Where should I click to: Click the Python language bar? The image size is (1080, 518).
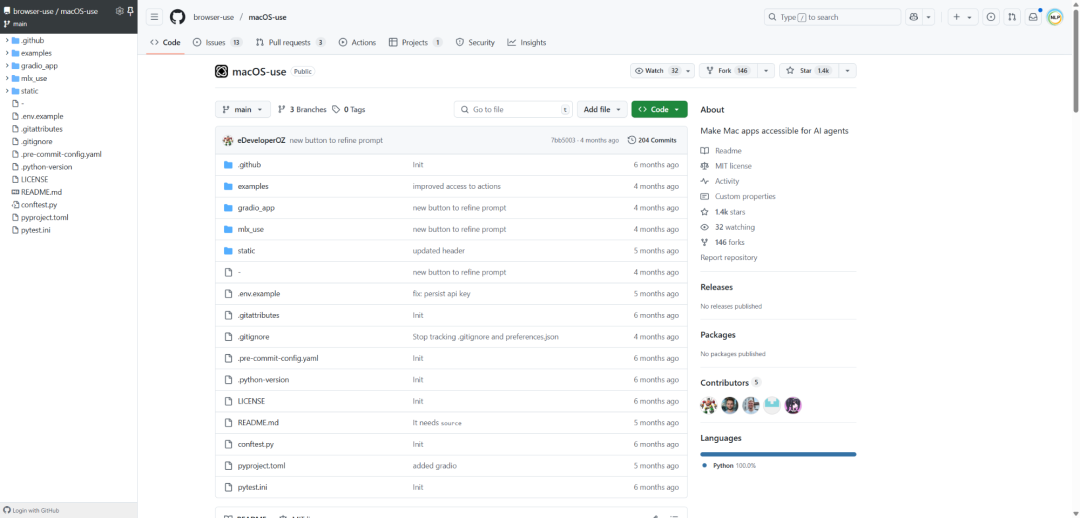(778, 455)
